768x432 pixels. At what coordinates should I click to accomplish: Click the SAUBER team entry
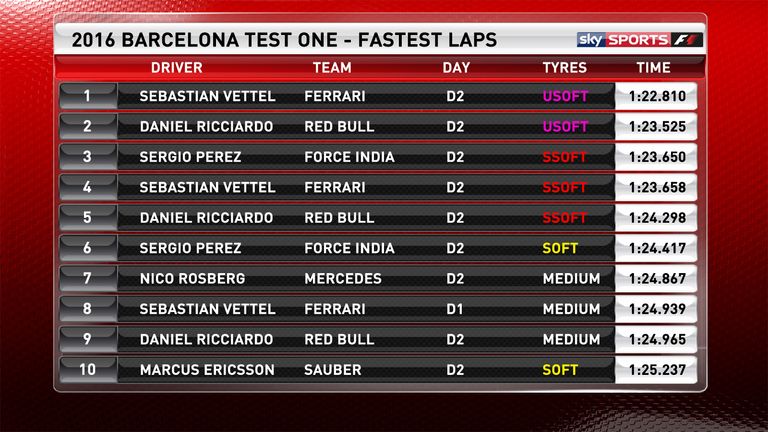[x=333, y=370]
